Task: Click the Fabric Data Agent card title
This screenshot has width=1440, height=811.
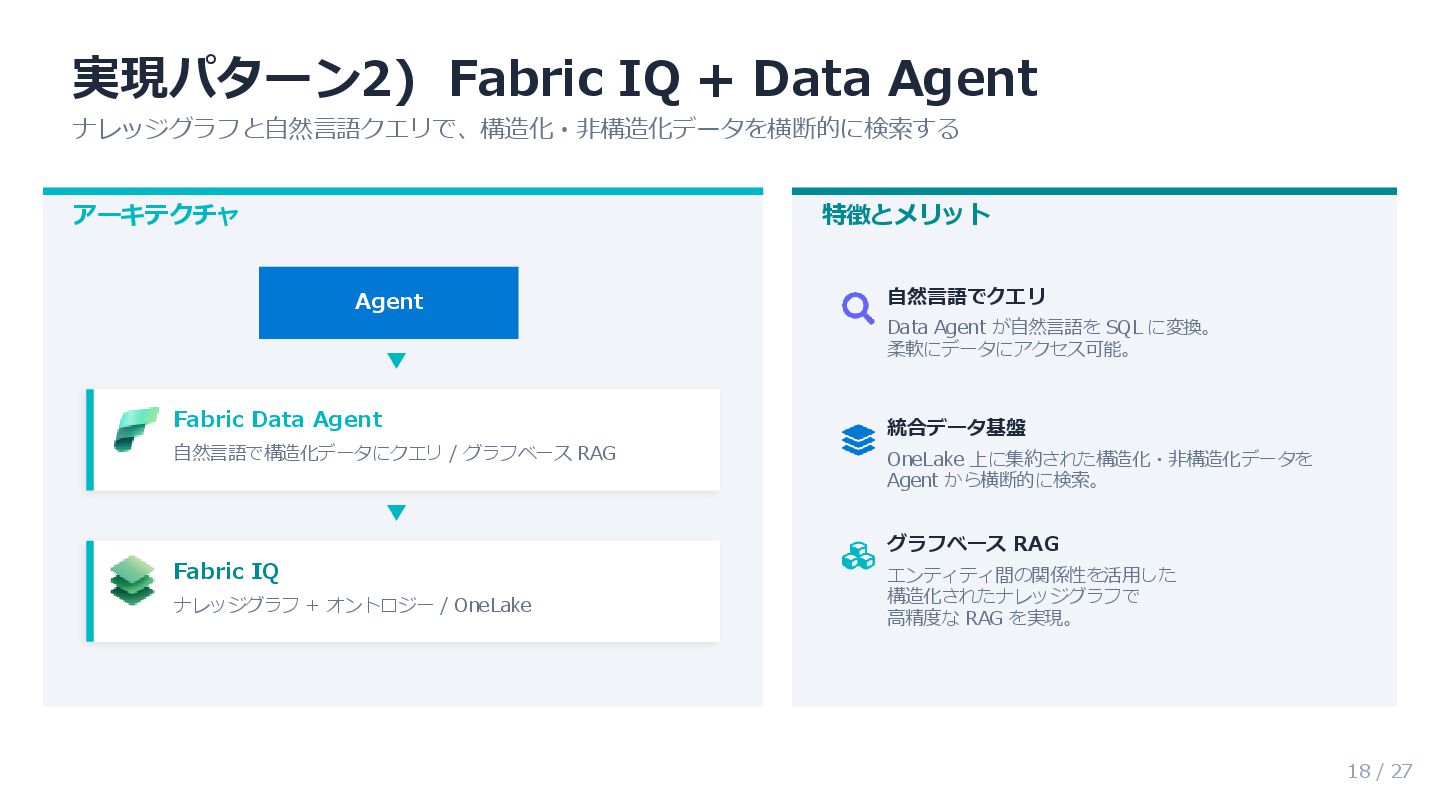Action: (278, 420)
